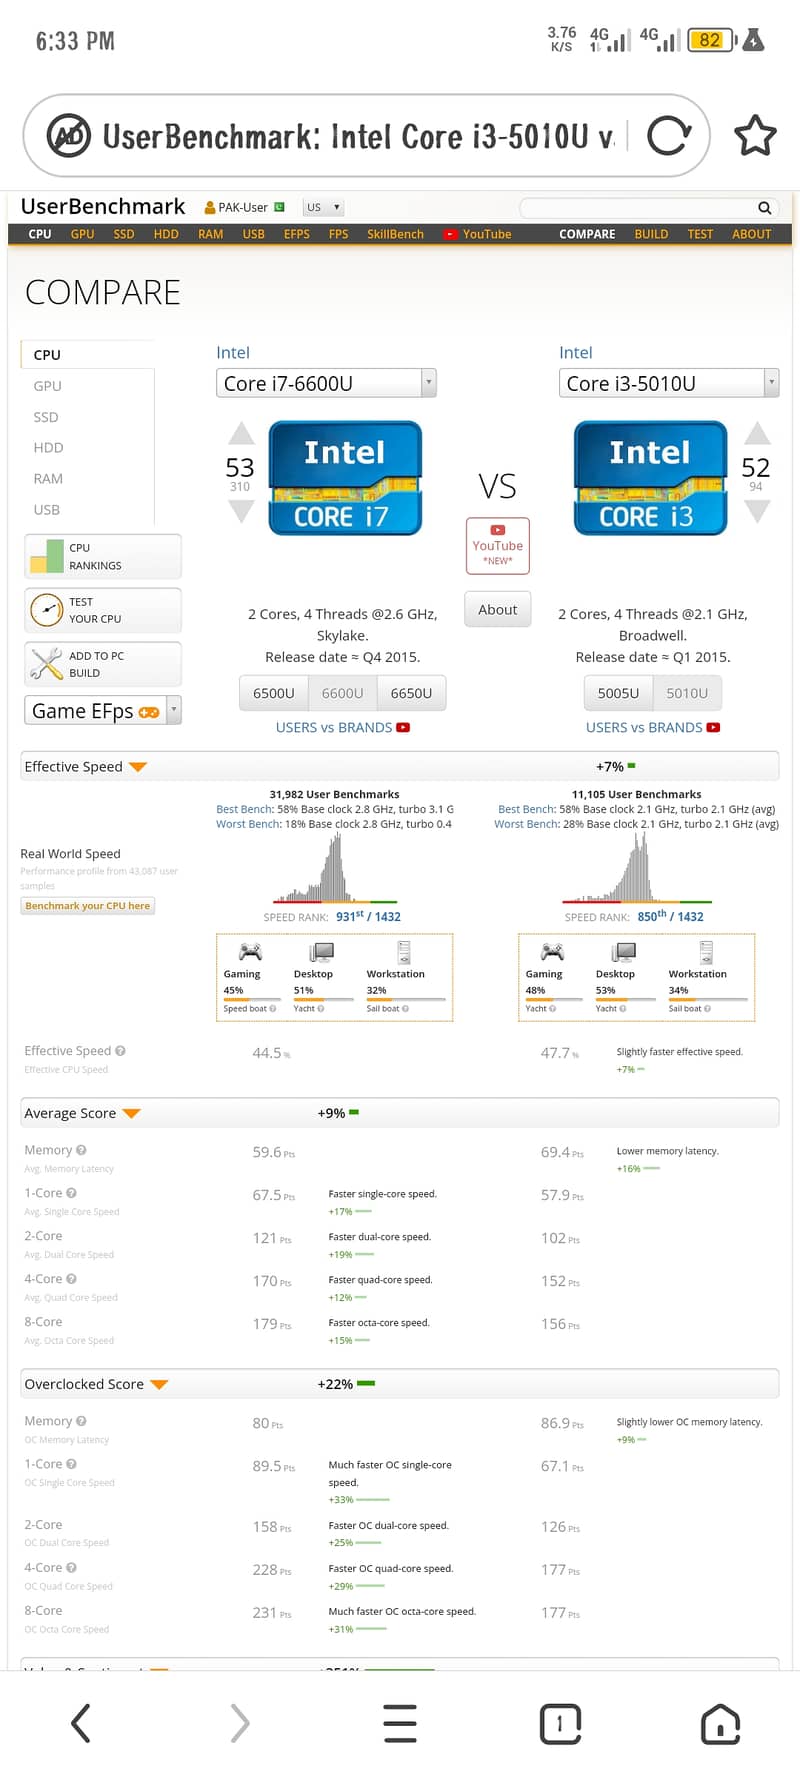Select GPU in the left sidebar
The image size is (800, 1777).
pos(47,386)
